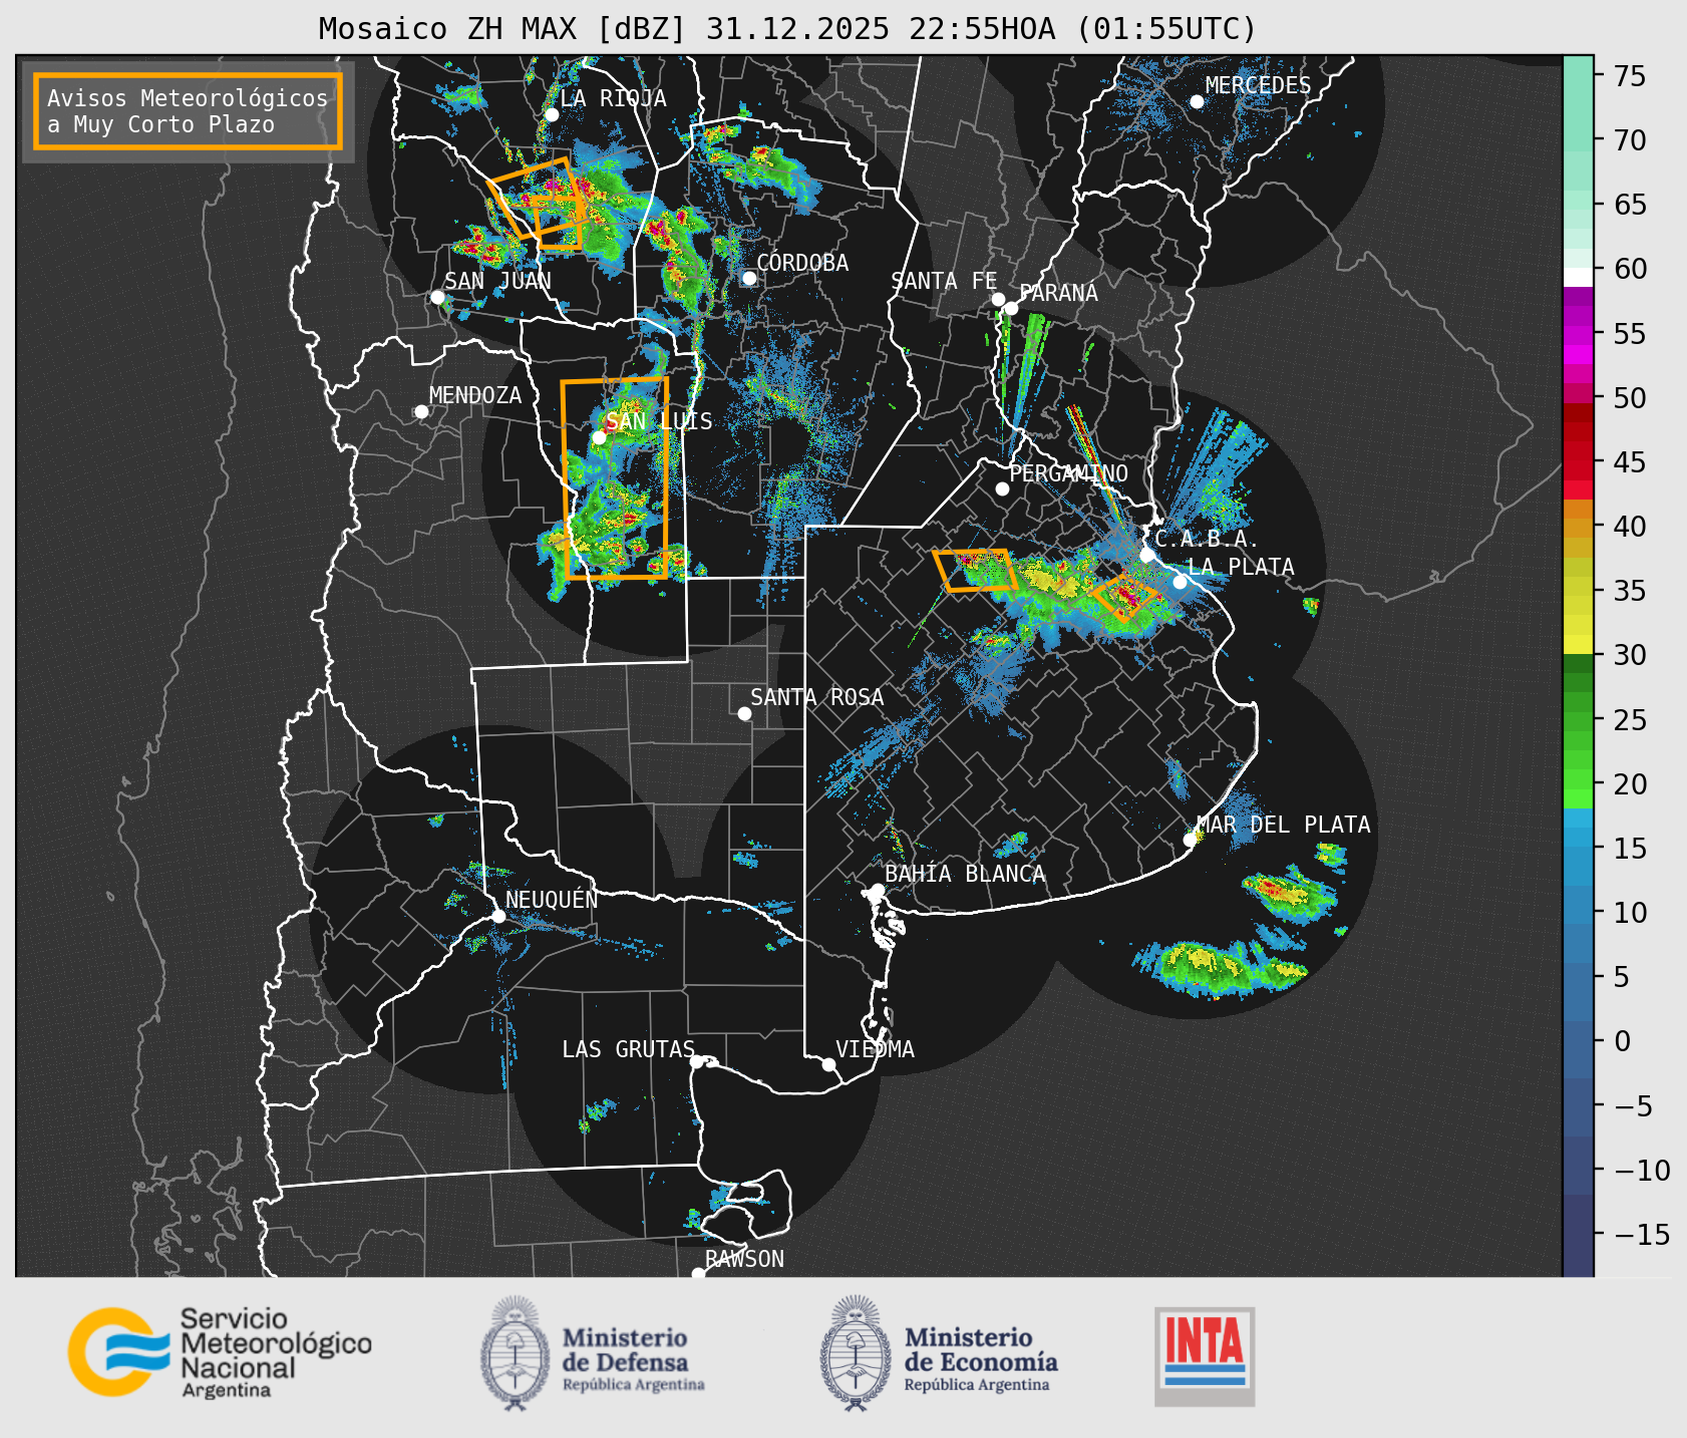Click the CÓRDOBA label text
Screen dimensions: 1687x1438
(x=803, y=263)
